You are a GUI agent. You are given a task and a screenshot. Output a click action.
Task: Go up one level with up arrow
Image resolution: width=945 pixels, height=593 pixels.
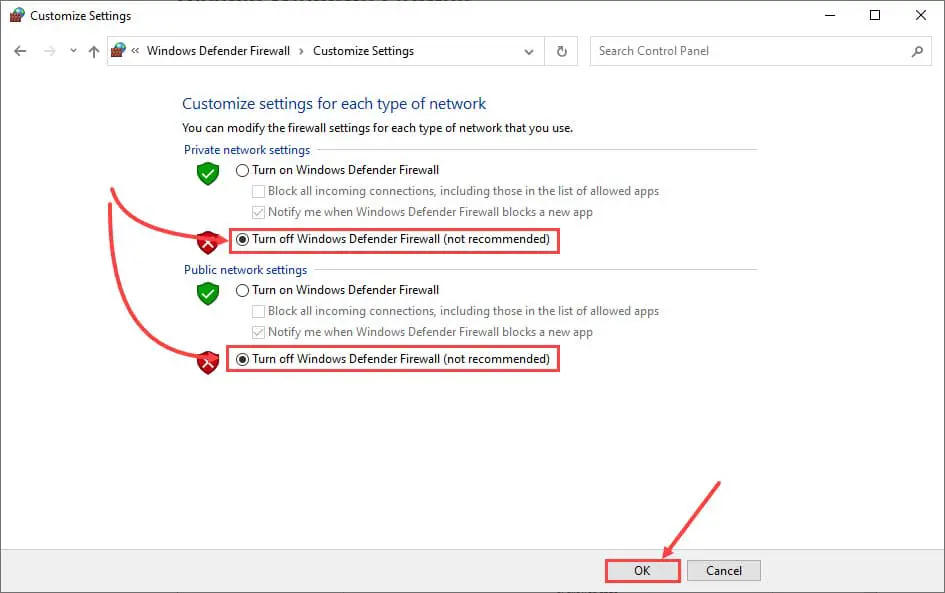click(93, 51)
